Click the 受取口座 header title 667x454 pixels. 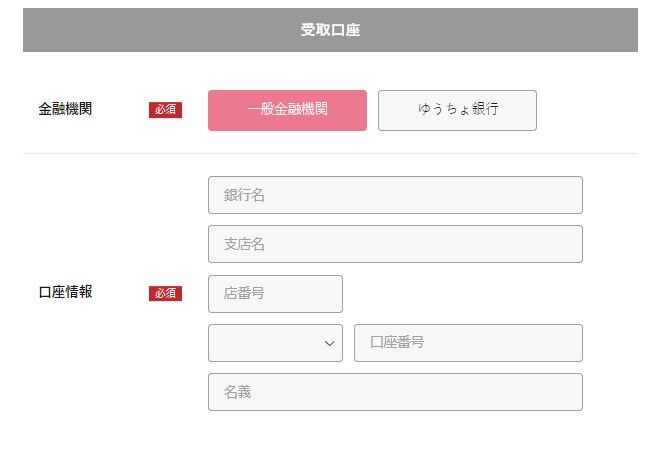pyautogui.click(x=330, y=30)
